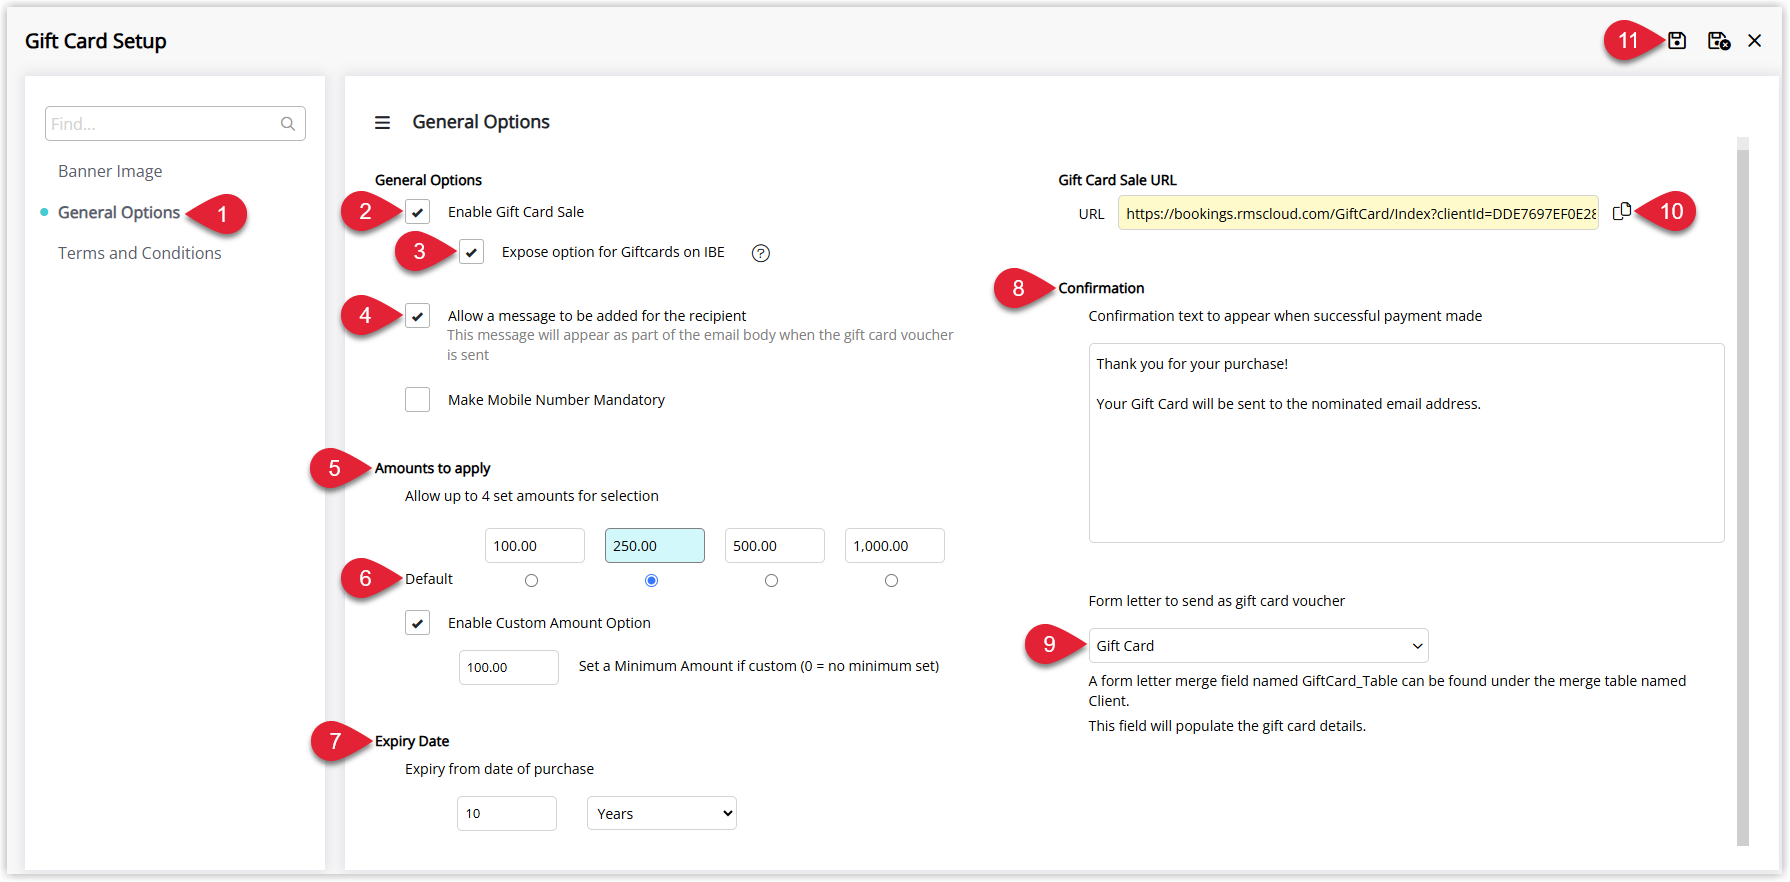Focus the custom minimum amount field
1790x882 pixels.
[509, 667]
